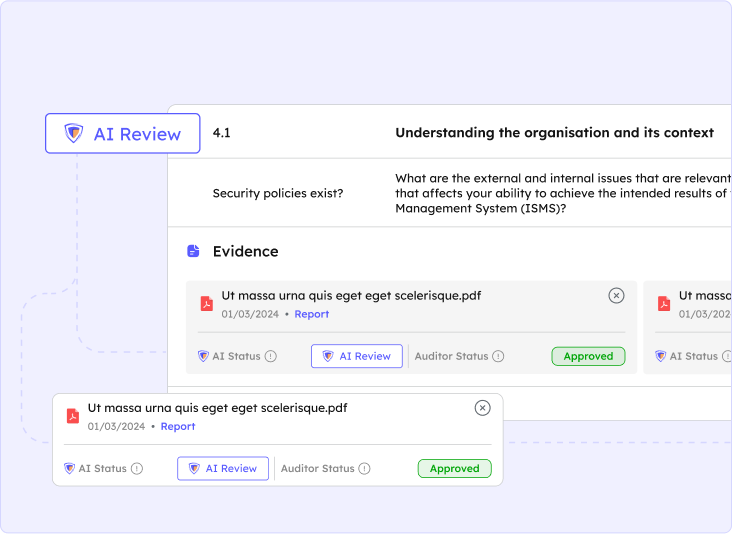Image resolution: width=732 pixels, height=534 pixels.
Task: Dismiss the first Evidence card with its X icon
Action: [616, 295]
